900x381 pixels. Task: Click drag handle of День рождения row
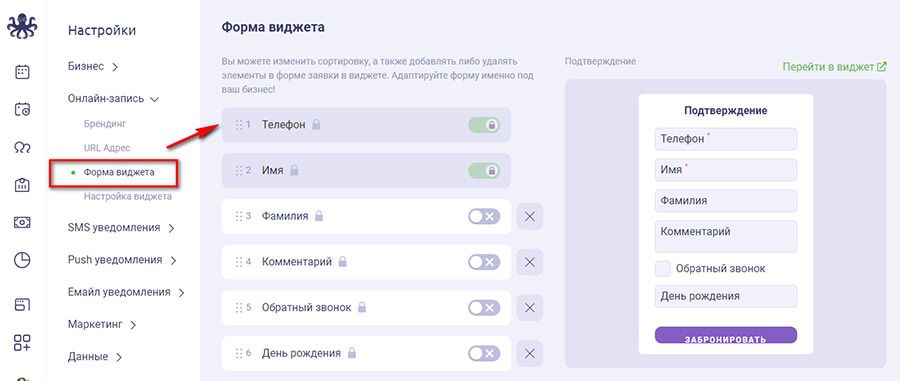[239, 353]
